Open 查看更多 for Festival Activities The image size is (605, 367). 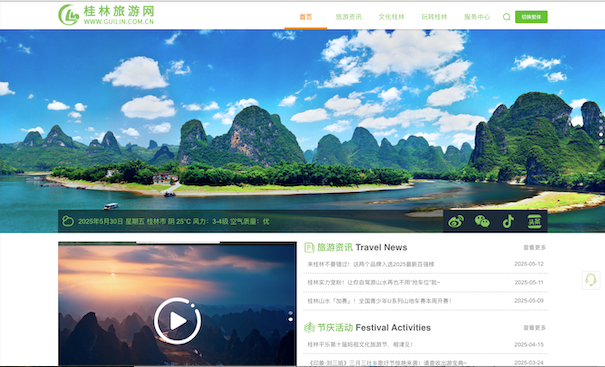click(x=534, y=328)
